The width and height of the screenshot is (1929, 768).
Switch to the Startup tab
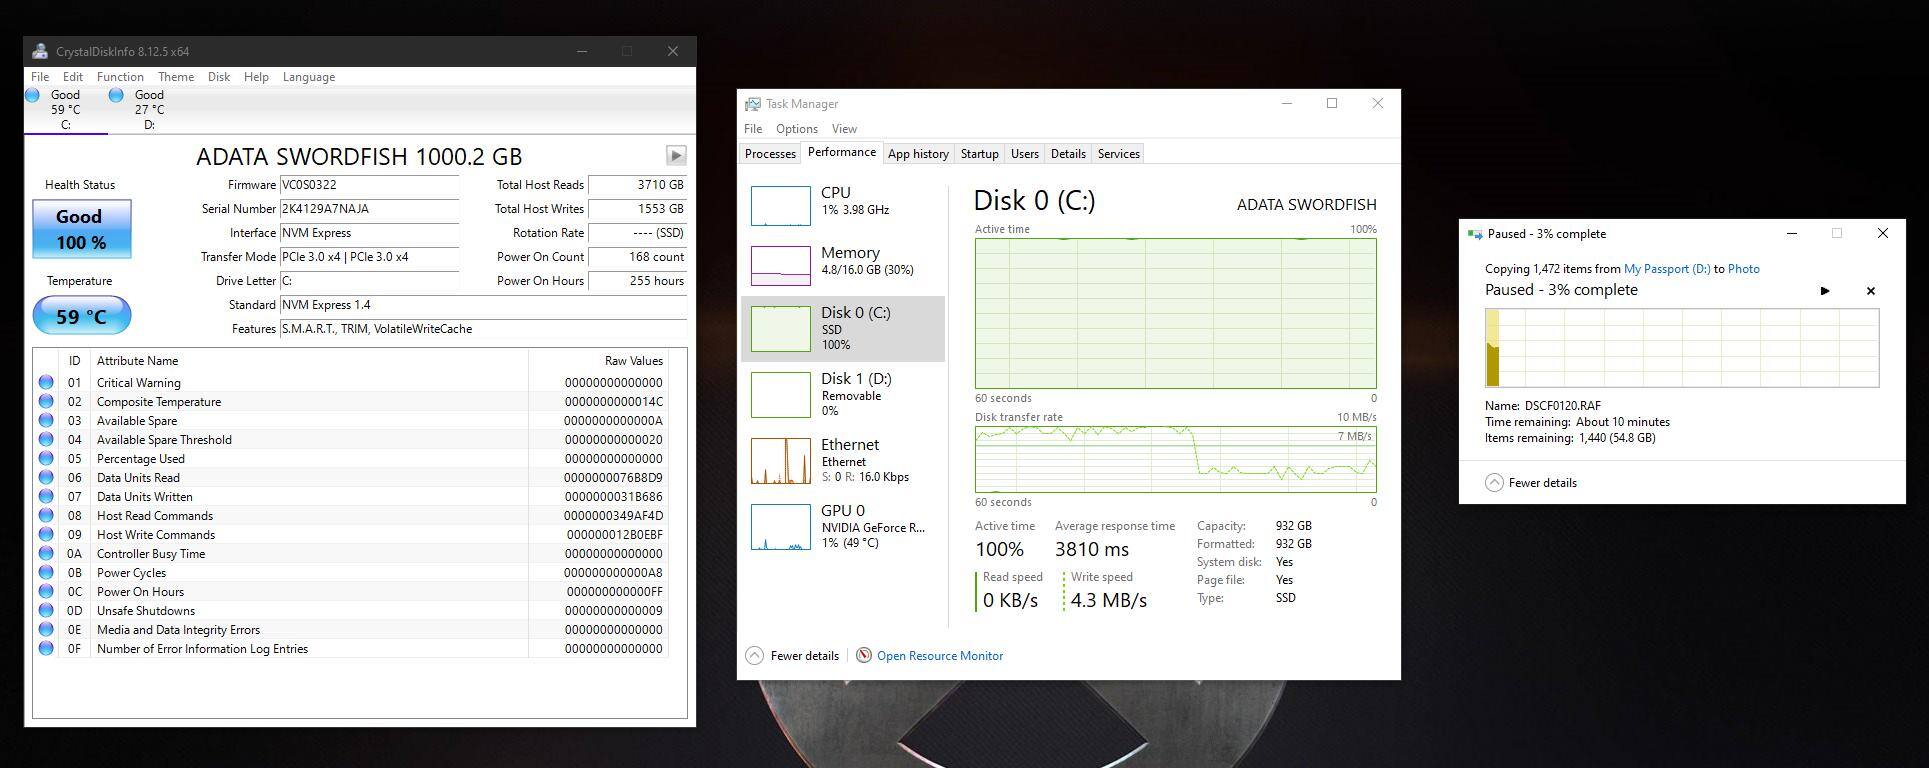click(x=979, y=154)
